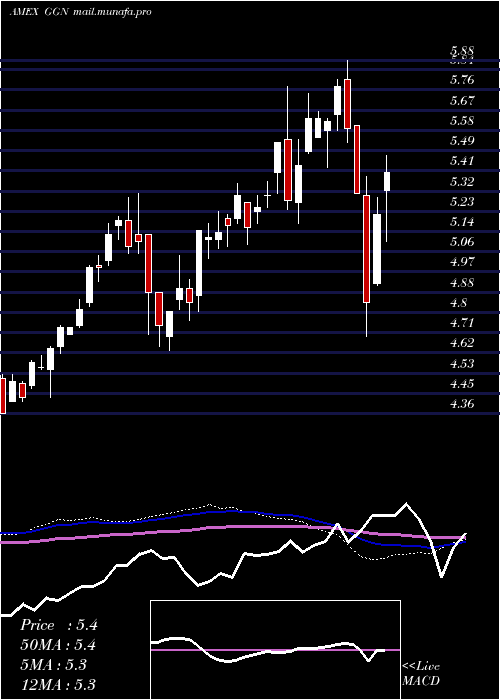The width and height of the screenshot is (500, 700).
Task: Select the 4.8 price axis label
Action: 458,303
